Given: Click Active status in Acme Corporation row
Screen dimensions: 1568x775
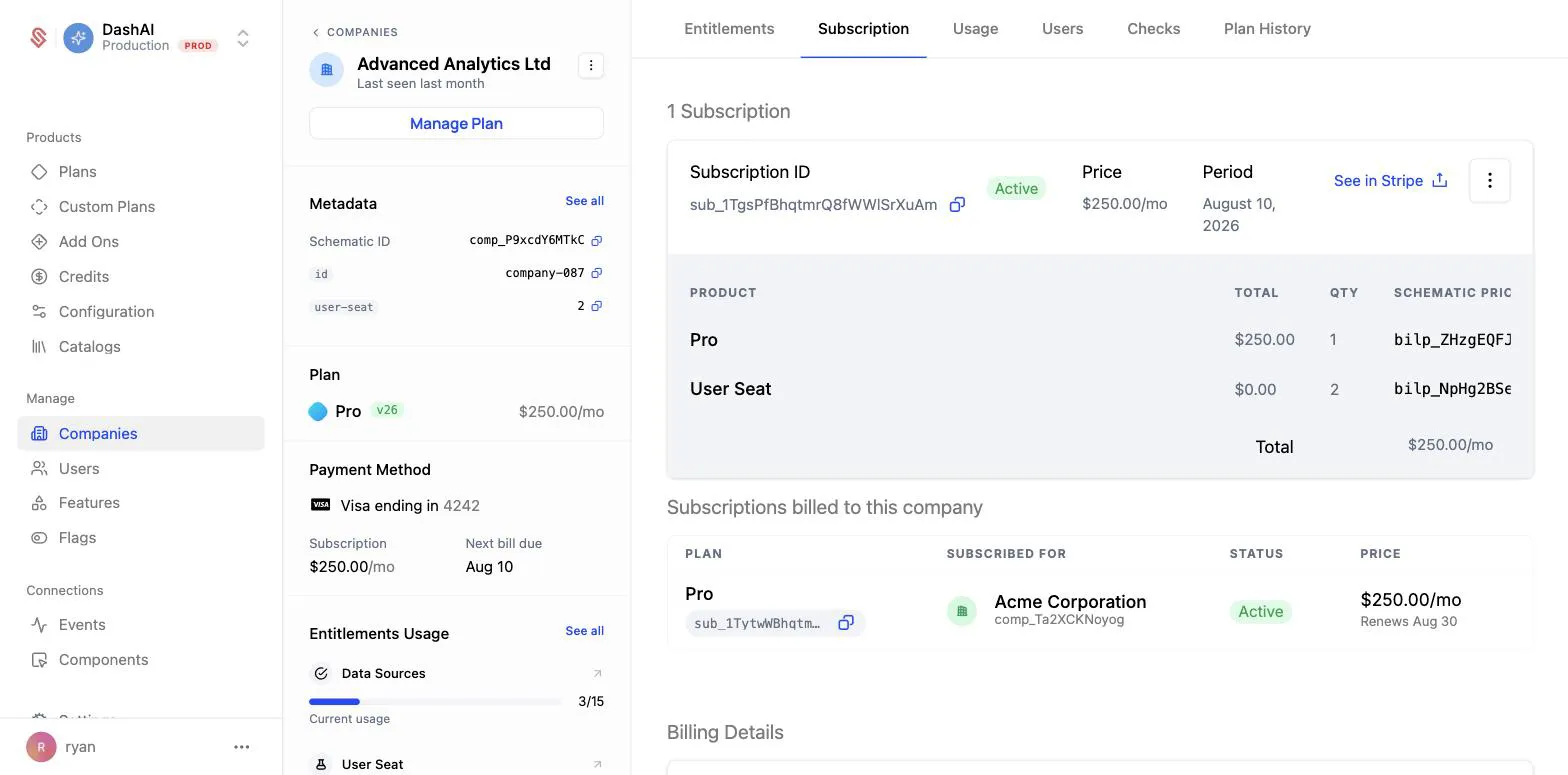Looking at the screenshot, I should pyautogui.click(x=1260, y=612).
